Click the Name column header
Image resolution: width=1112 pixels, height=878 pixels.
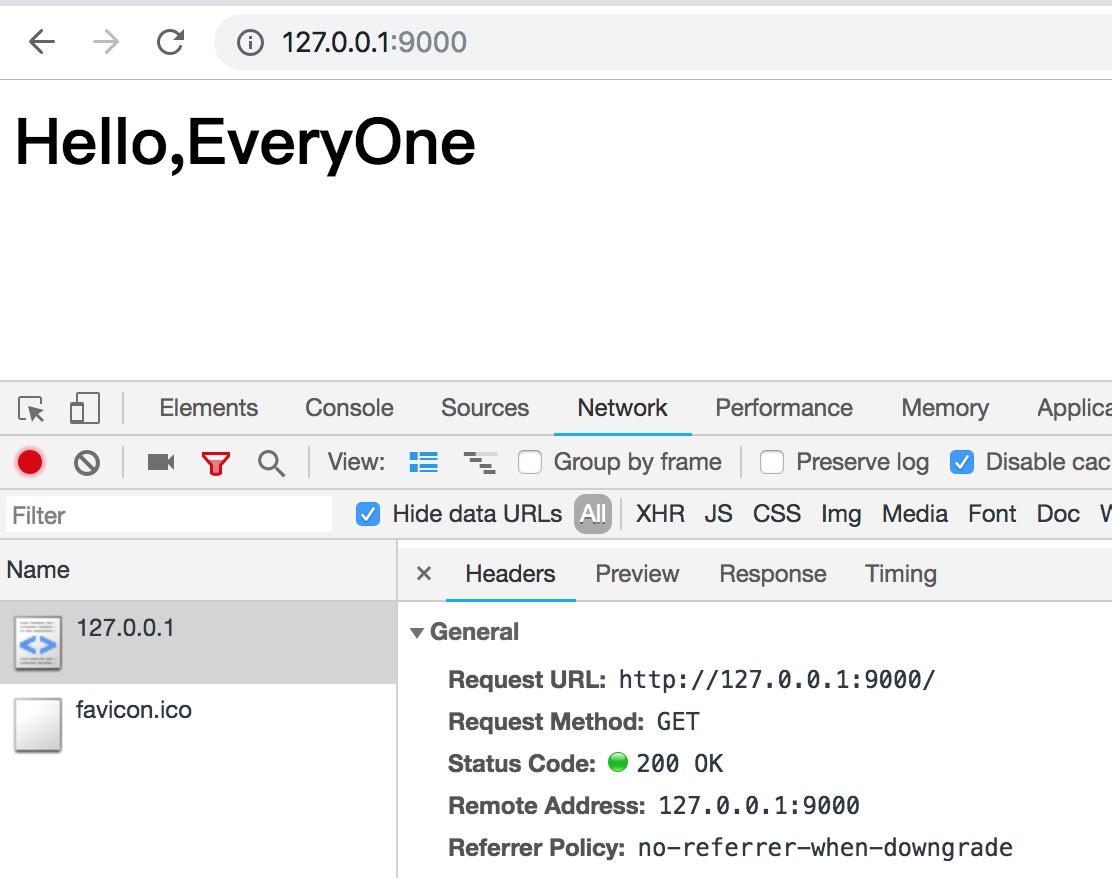tap(199, 570)
